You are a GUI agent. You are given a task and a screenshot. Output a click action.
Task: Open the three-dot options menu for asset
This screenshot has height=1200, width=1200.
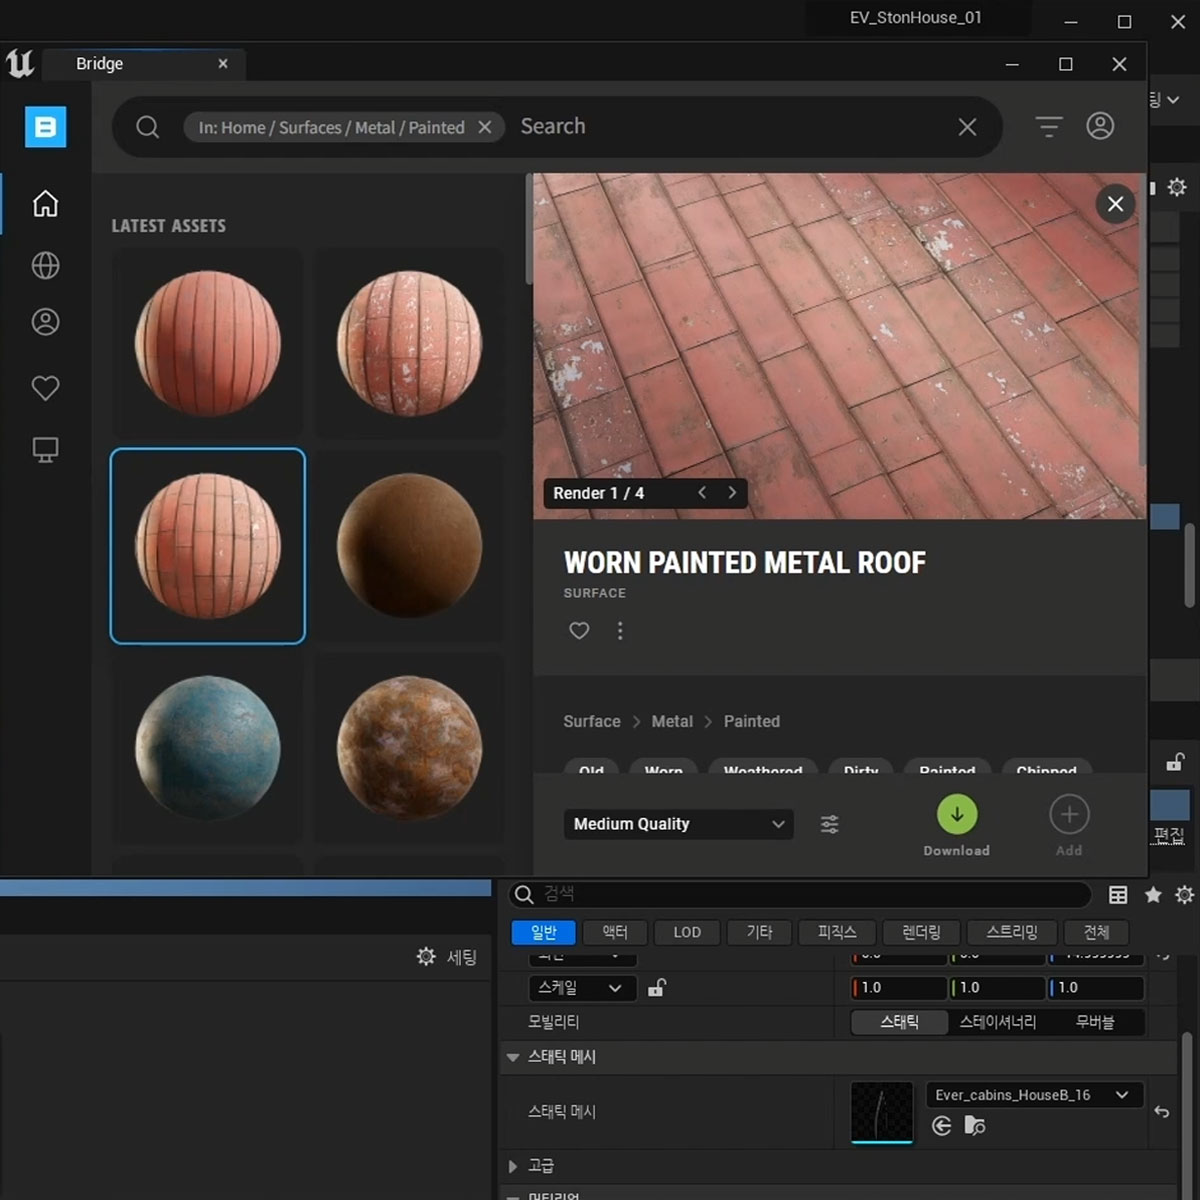pyautogui.click(x=620, y=631)
